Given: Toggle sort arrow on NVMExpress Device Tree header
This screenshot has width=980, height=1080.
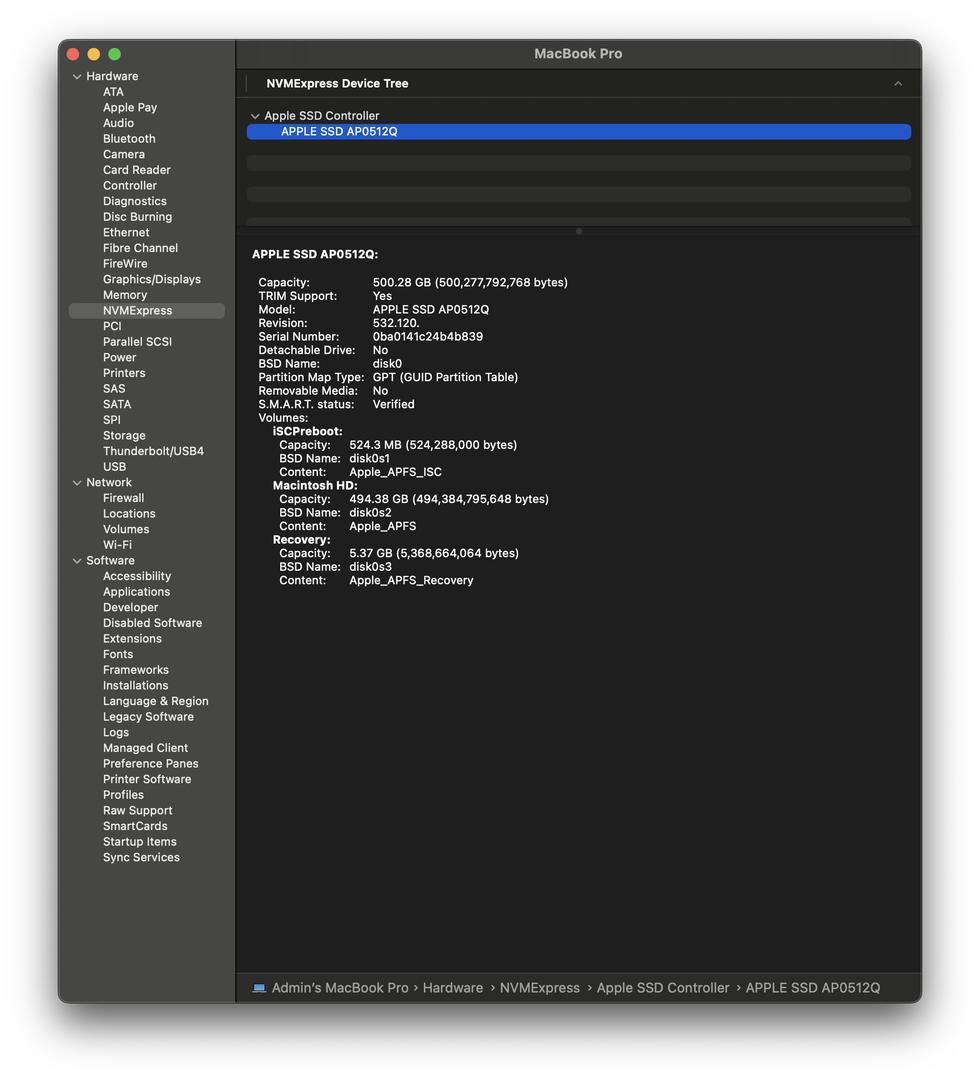Looking at the screenshot, I should [x=898, y=83].
